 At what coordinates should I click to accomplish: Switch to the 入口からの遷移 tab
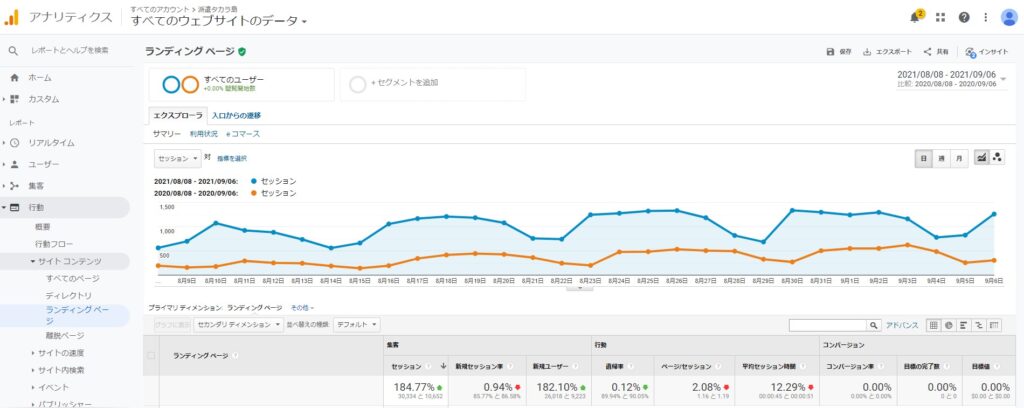[236, 116]
